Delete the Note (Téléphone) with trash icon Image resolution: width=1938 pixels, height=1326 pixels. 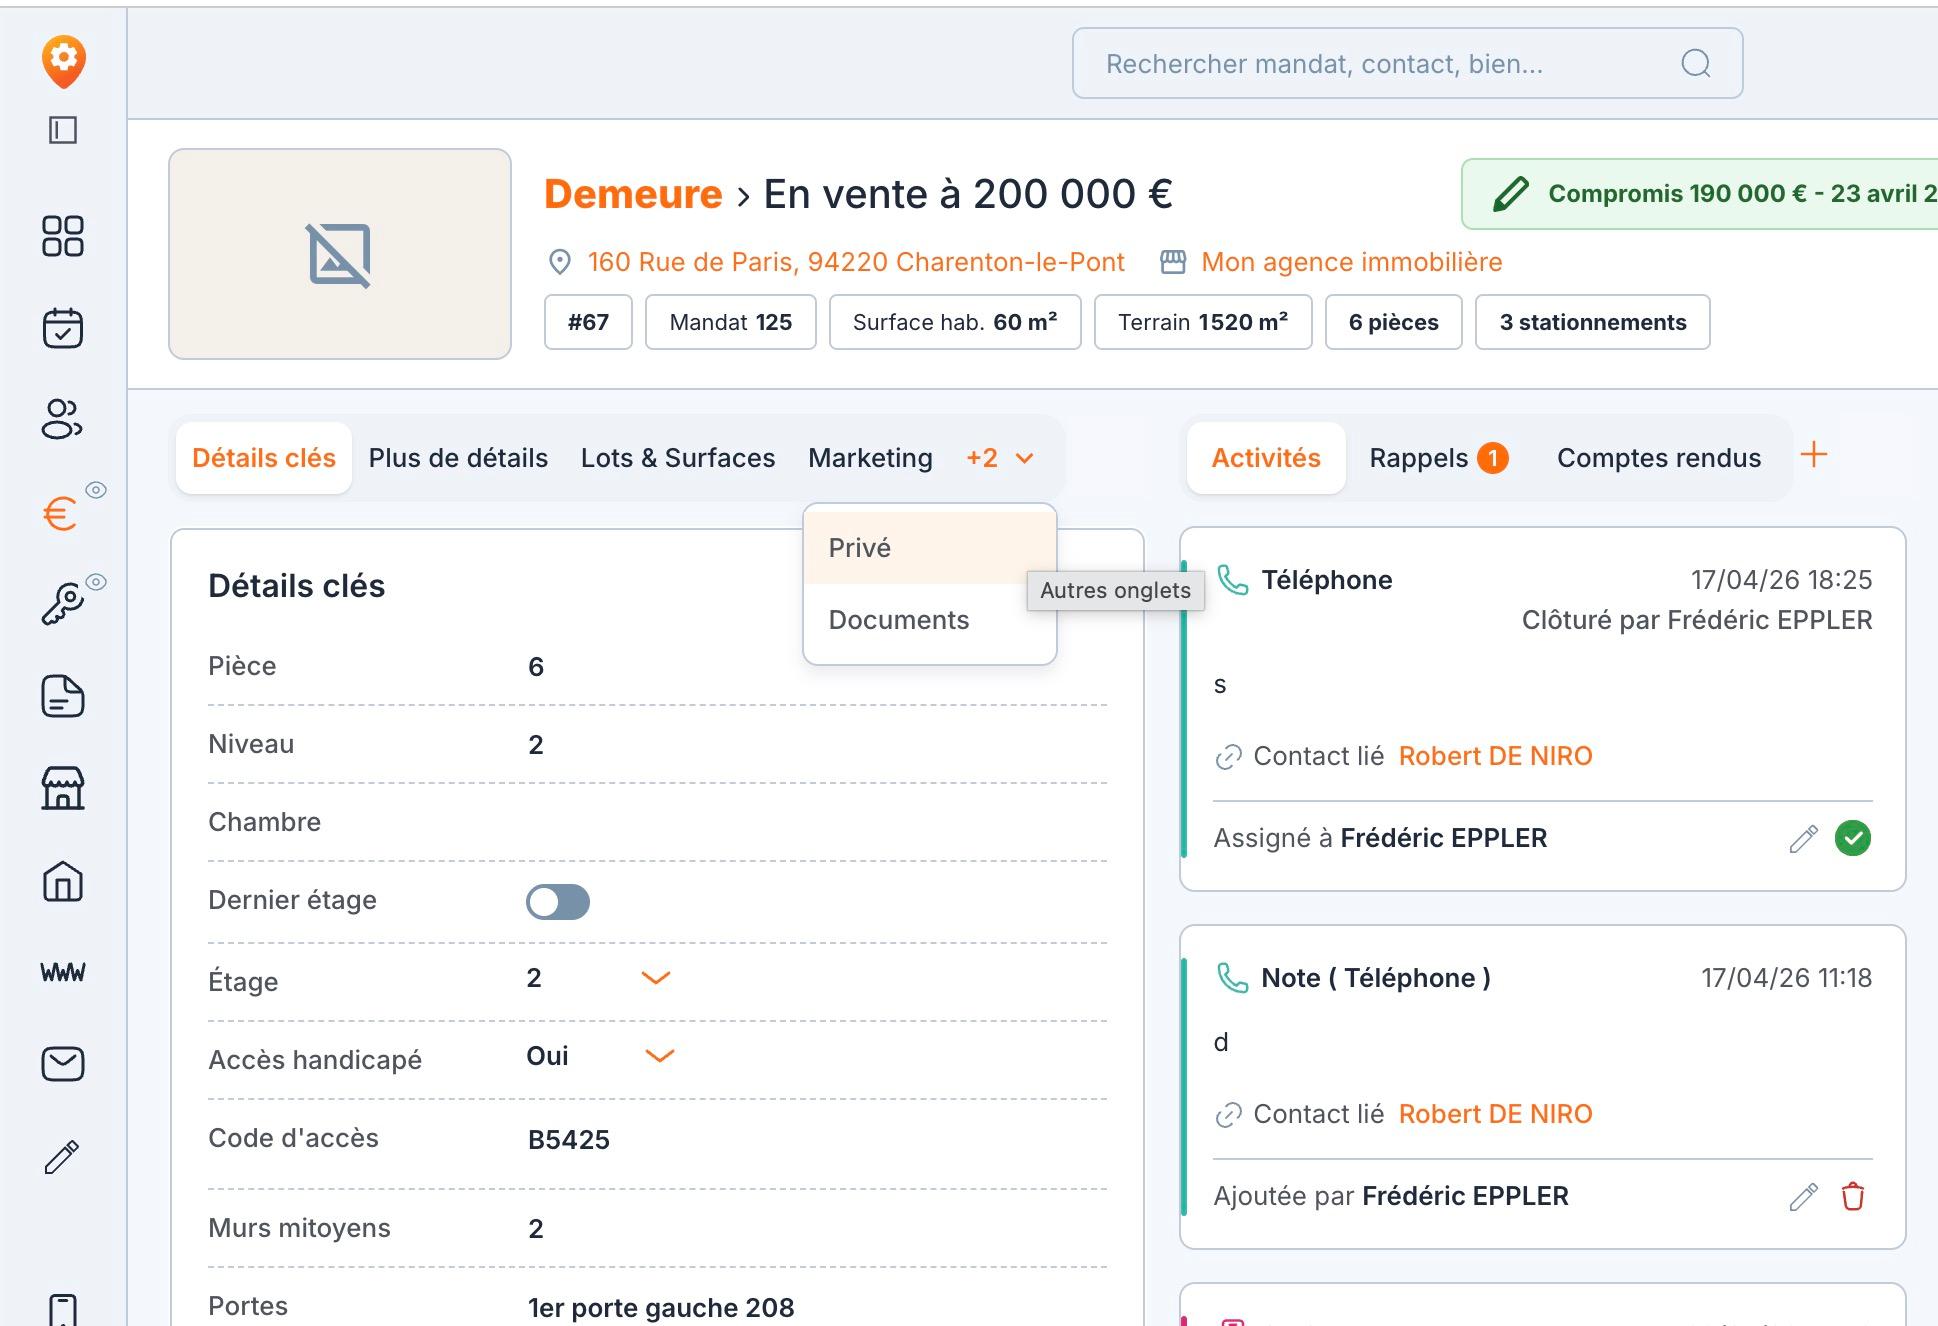click(x=1853, y=1197)
